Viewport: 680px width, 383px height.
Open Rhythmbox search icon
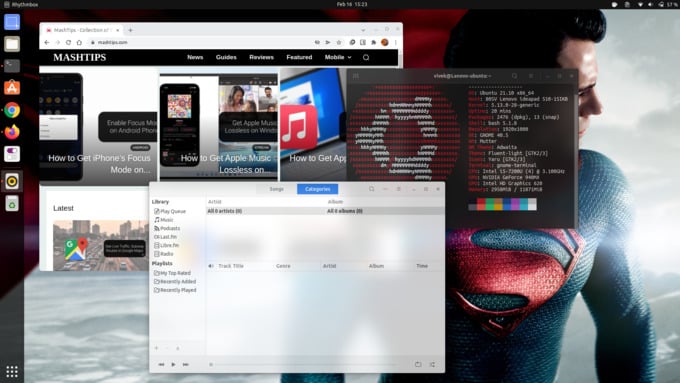pyautogui.click(x=372, y=189)
